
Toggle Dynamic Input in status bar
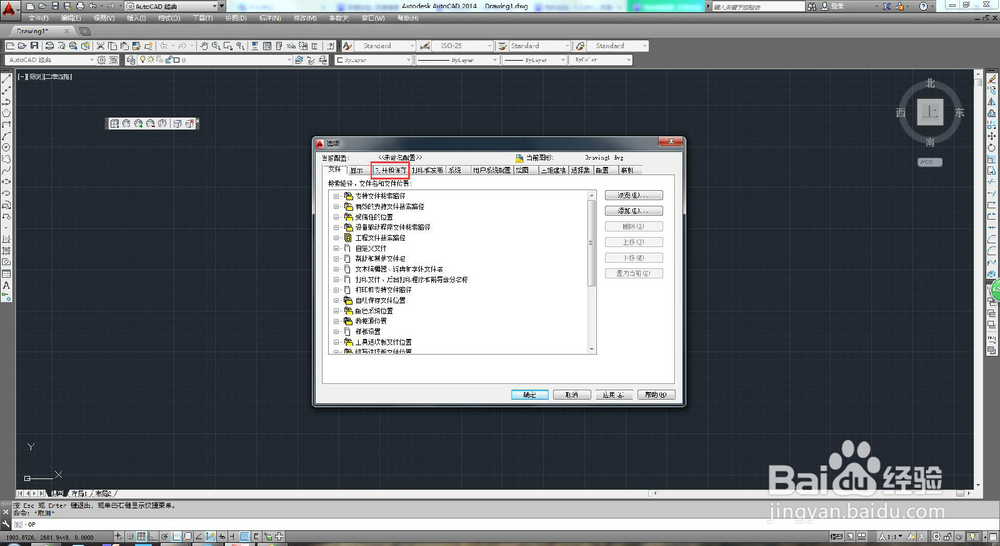click(221, 536)
